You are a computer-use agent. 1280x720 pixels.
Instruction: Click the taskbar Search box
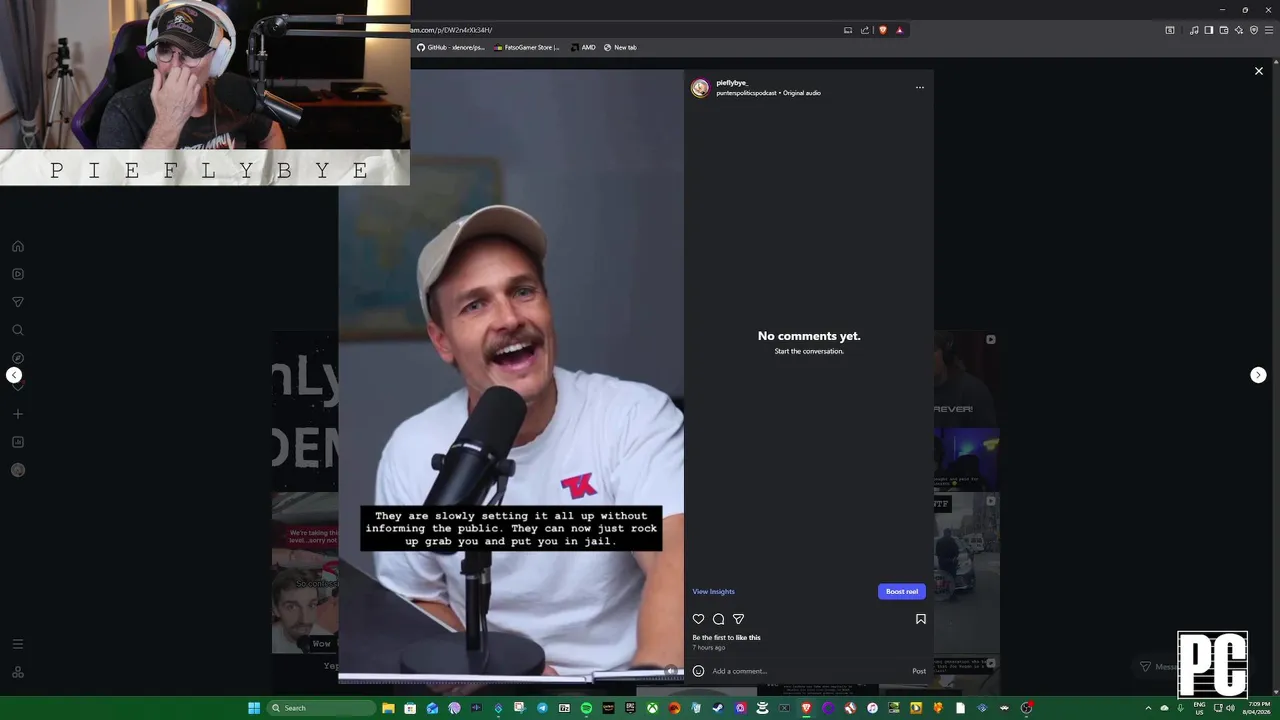(322, 708)
